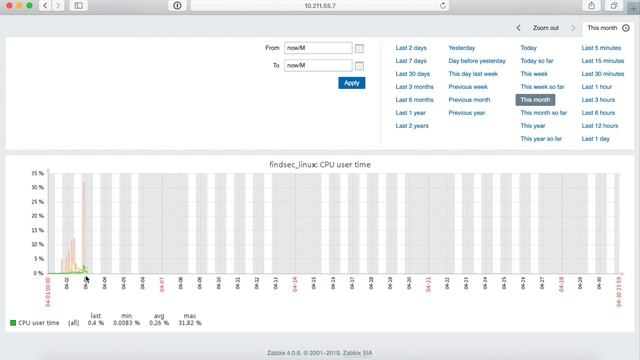Set range to Last 30 minutes
The height and width of the screenshot is (360, 640).
point(602,74)
